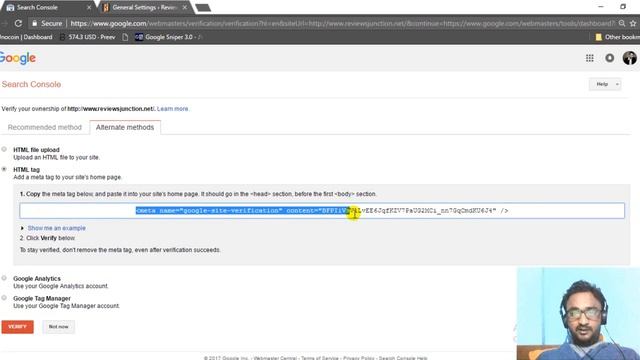The height and width of the screenshot is (360, 640).
Task: Open the Help dropdown
Action: point(605,84)
